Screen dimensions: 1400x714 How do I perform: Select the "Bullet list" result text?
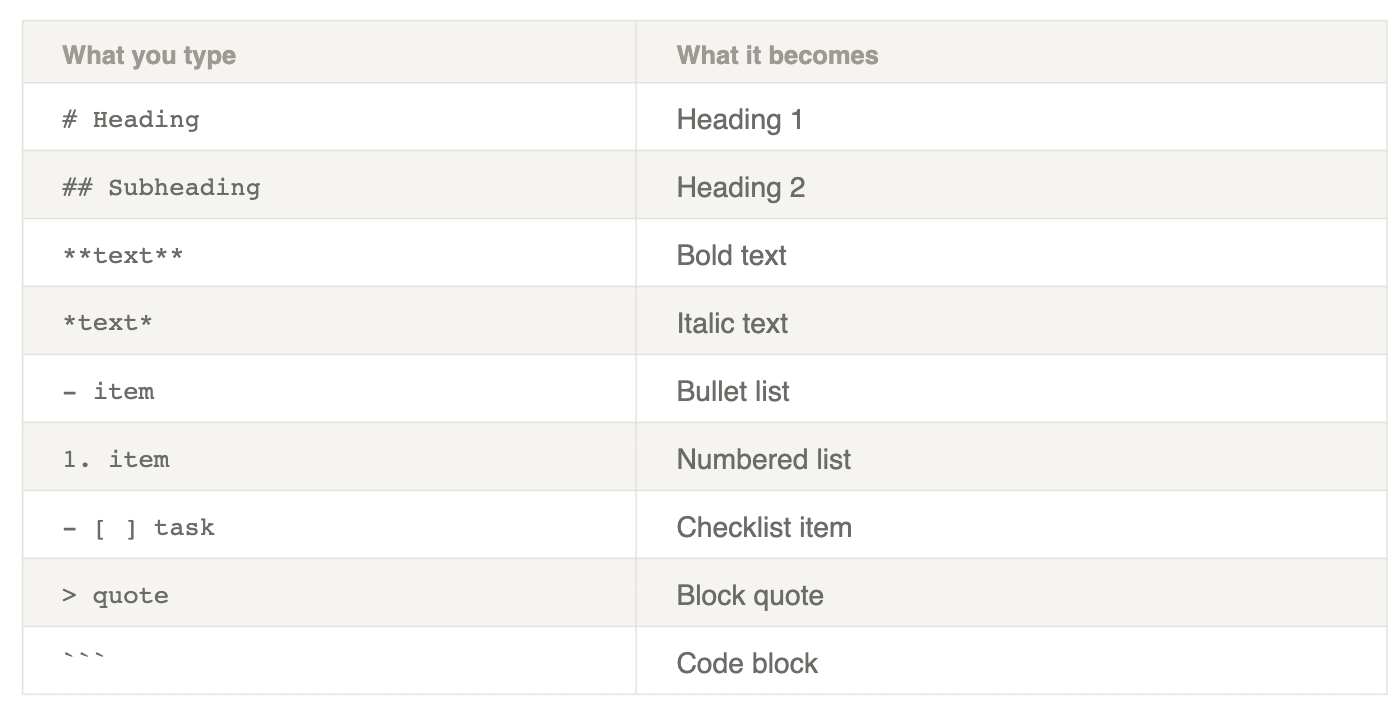point(732,392)
